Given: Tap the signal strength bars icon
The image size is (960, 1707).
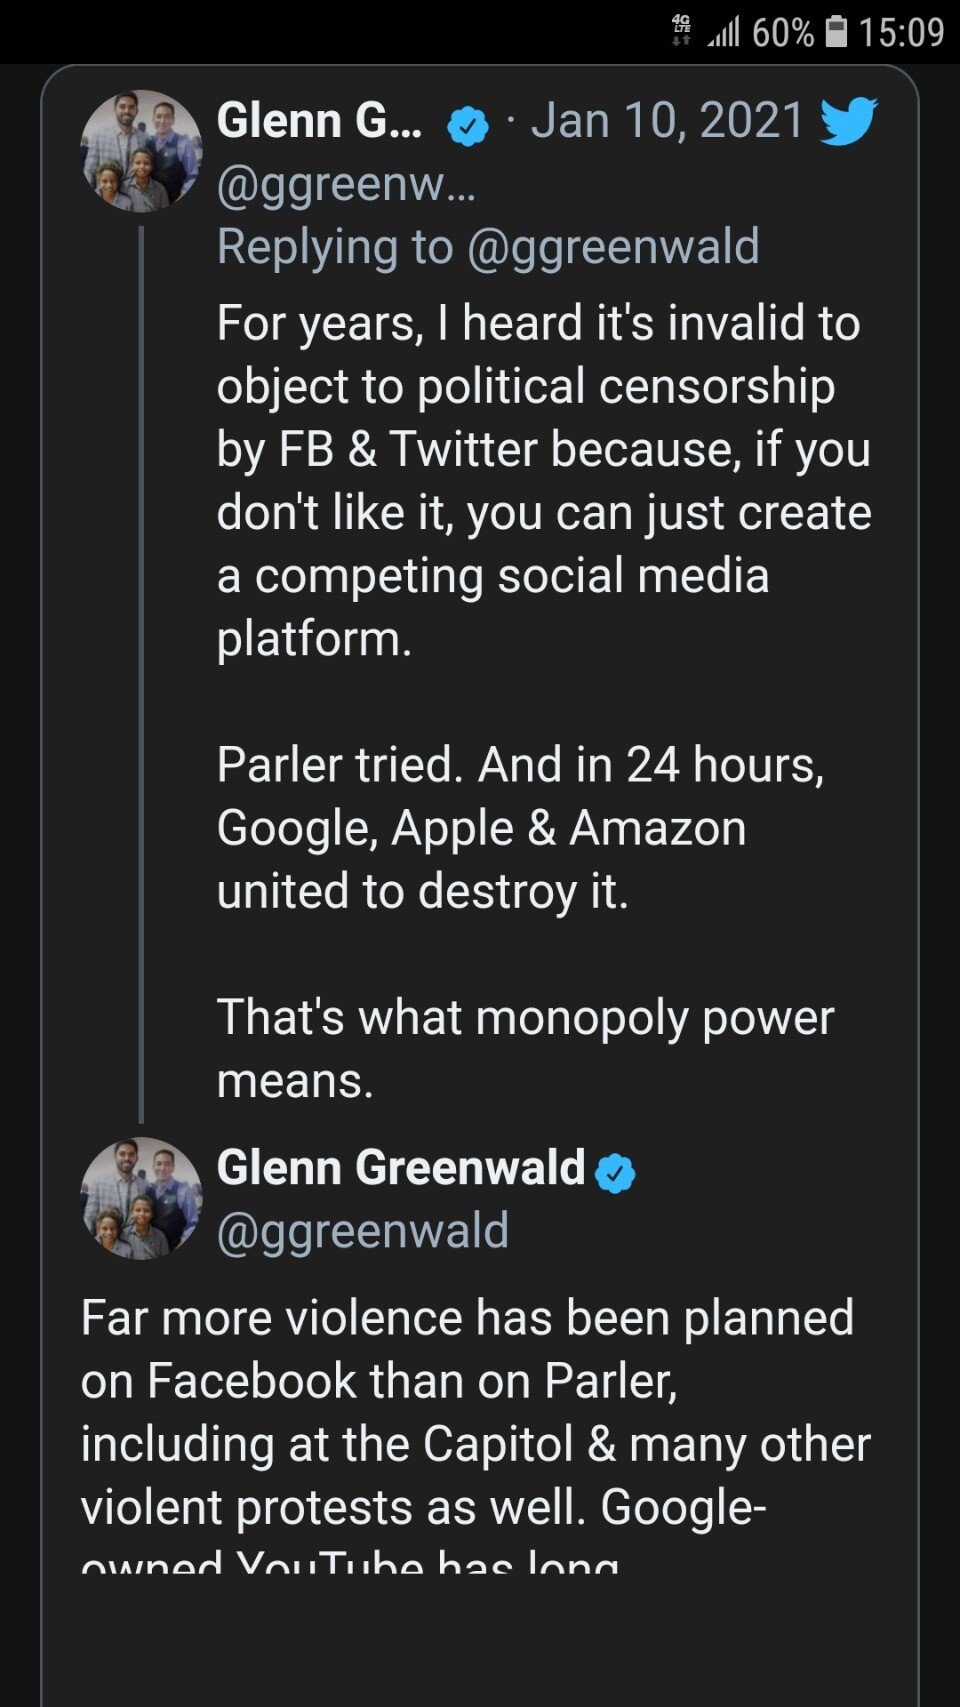Looking at the screenshot, I should (724, 32).
